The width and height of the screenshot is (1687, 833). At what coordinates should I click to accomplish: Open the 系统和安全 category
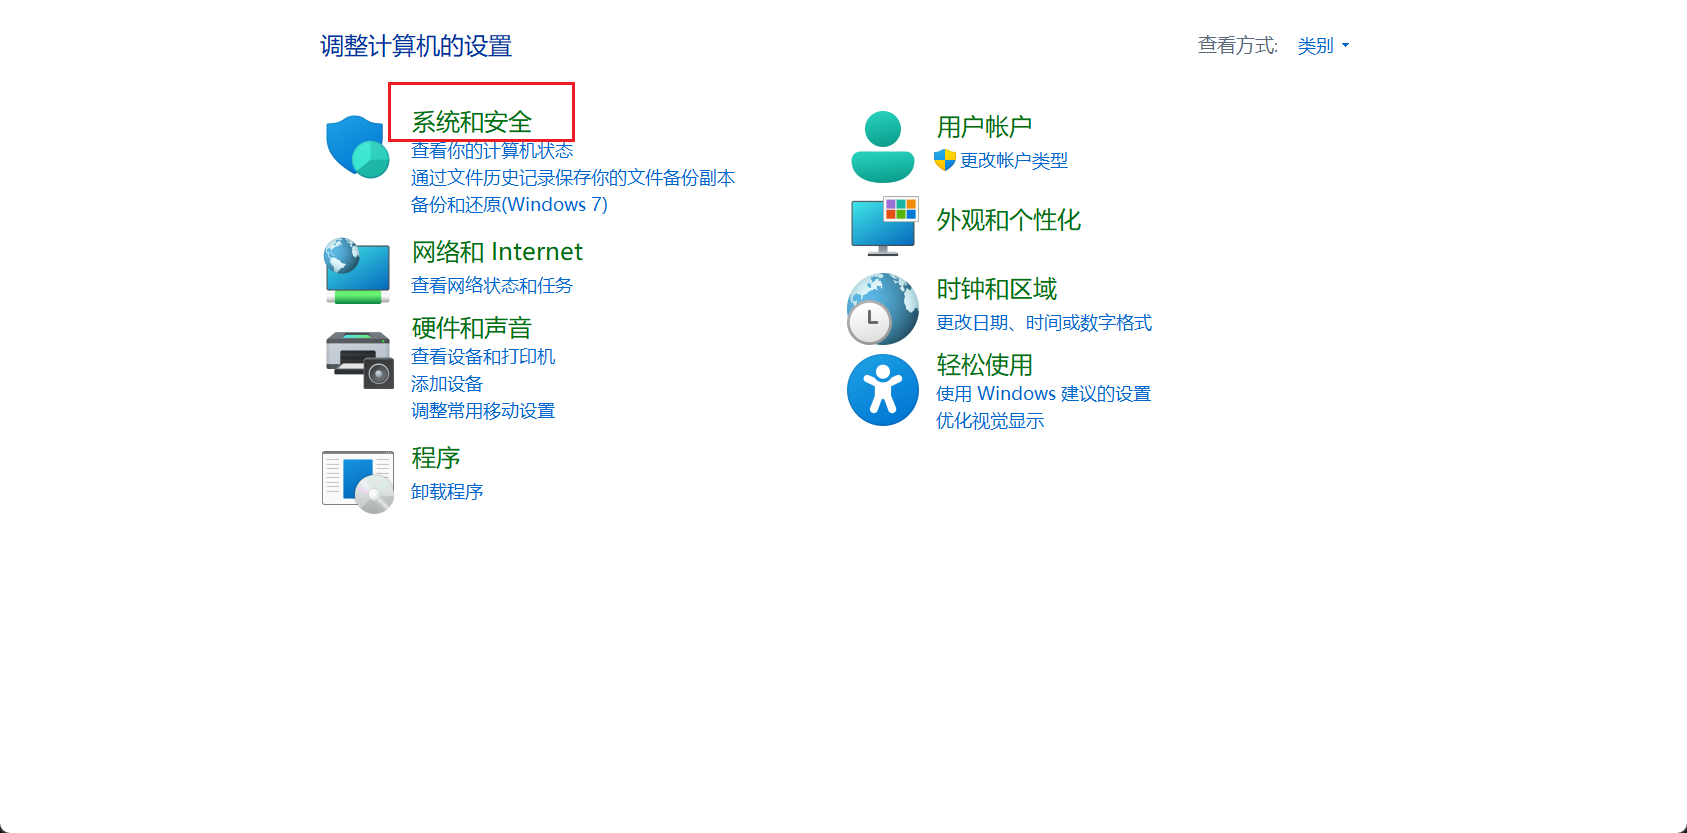click(x=472, y=122)
